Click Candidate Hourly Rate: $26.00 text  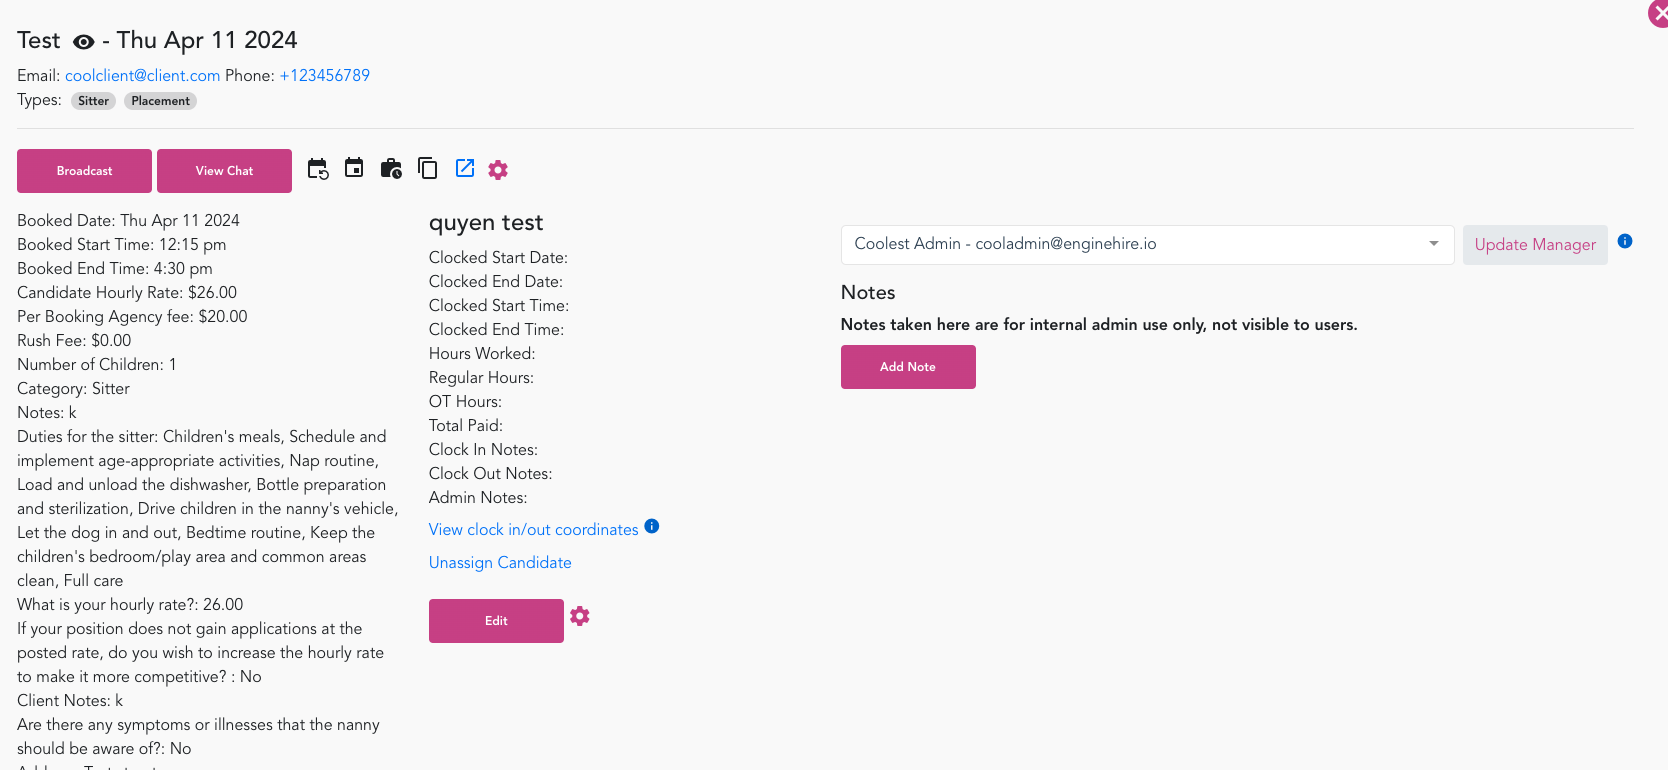click(x=127, y=293)
